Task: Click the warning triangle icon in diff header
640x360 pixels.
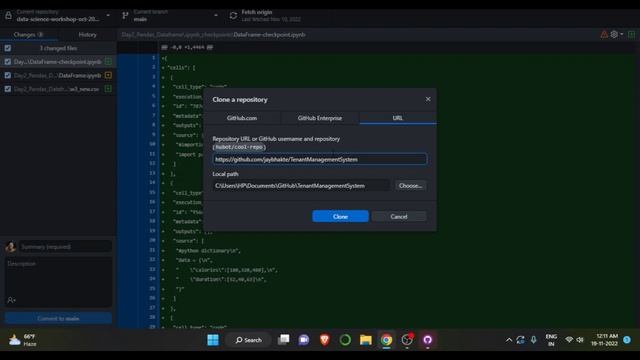Action: coord(604,35)
